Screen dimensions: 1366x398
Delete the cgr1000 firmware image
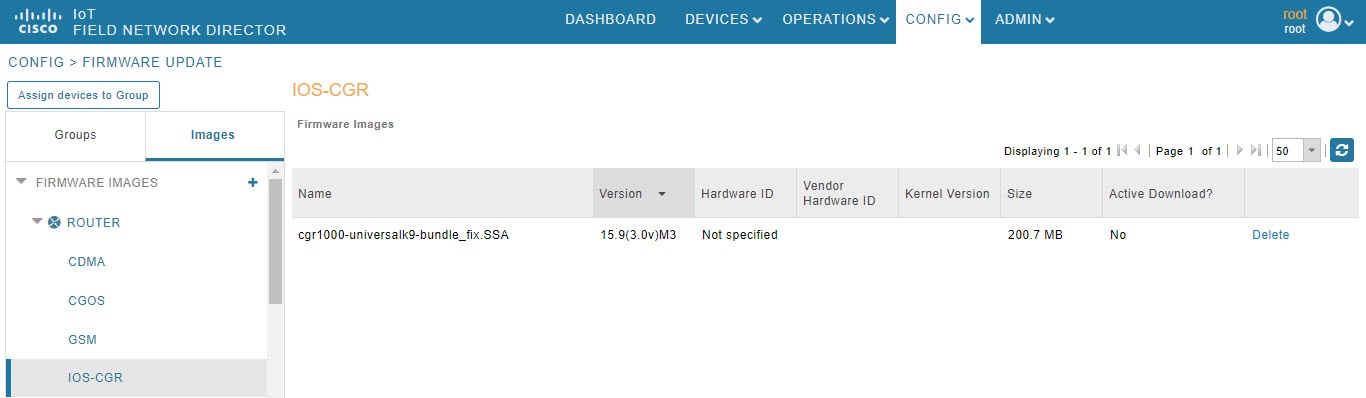click(1270, 235)
